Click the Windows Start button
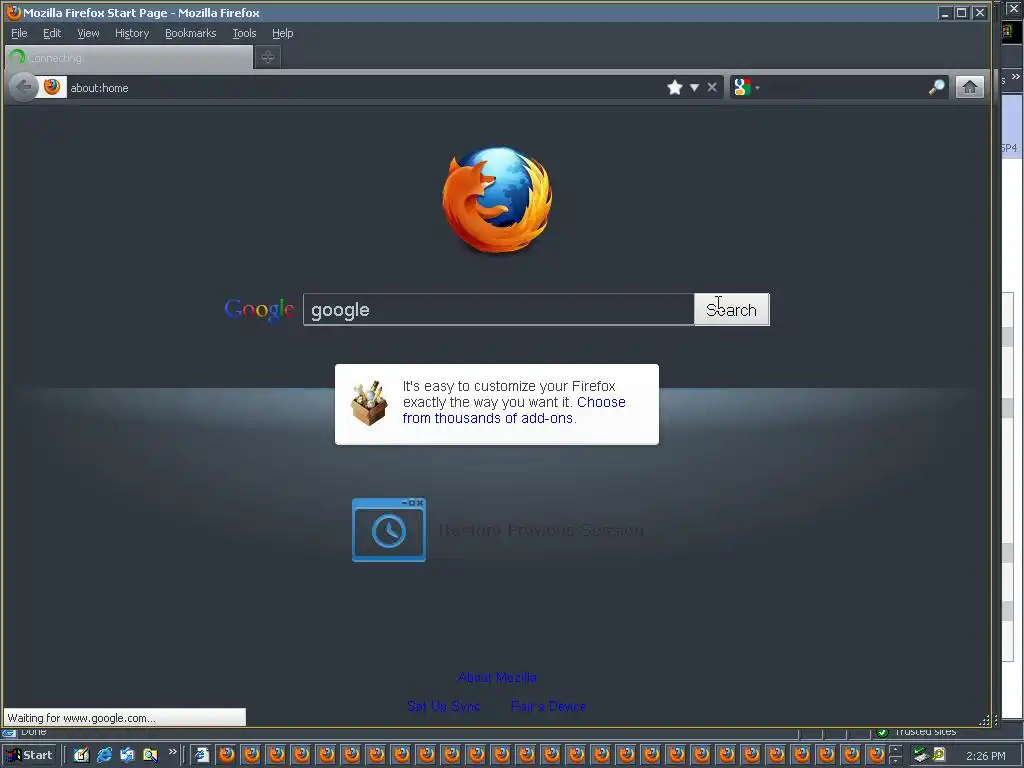The image size is (1024, 768). click(30, 755)
